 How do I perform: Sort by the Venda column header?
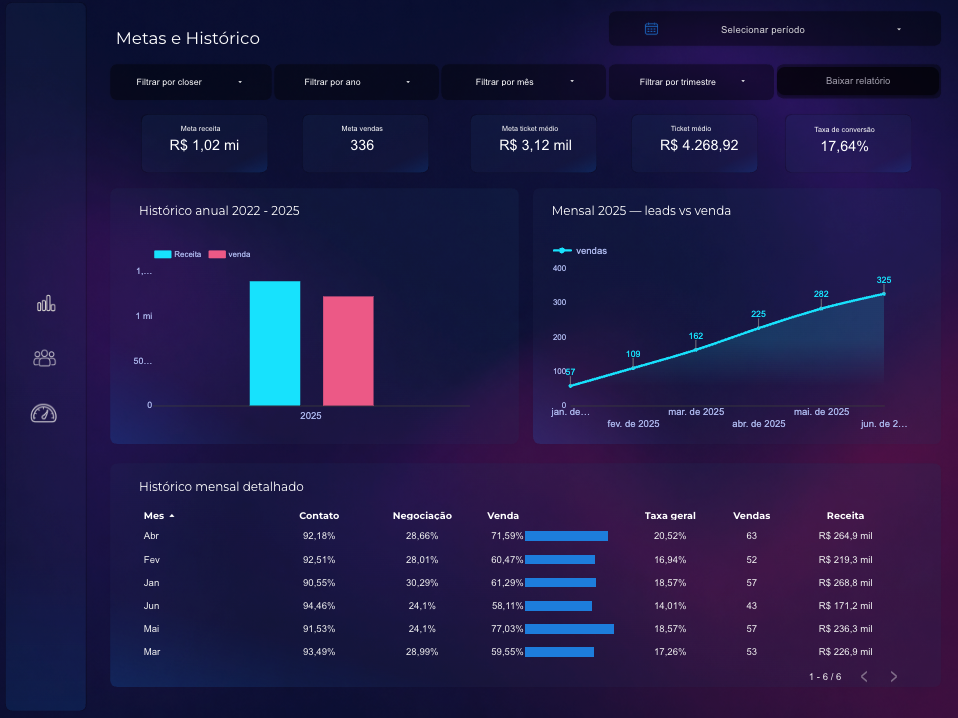(x=503, y=516)
